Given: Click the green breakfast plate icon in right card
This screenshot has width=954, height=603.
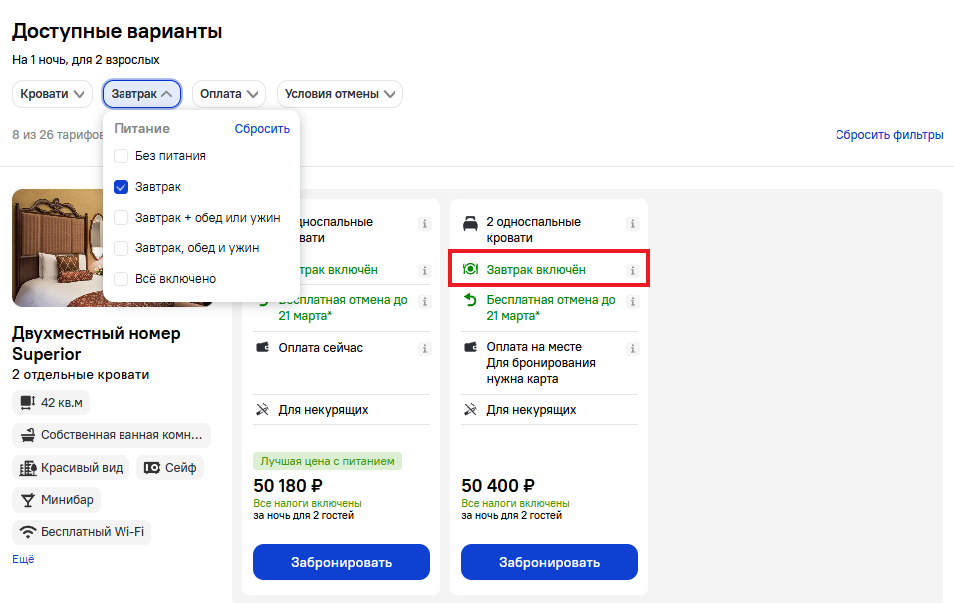Looking at the screenshot, I should click(470, 269).
